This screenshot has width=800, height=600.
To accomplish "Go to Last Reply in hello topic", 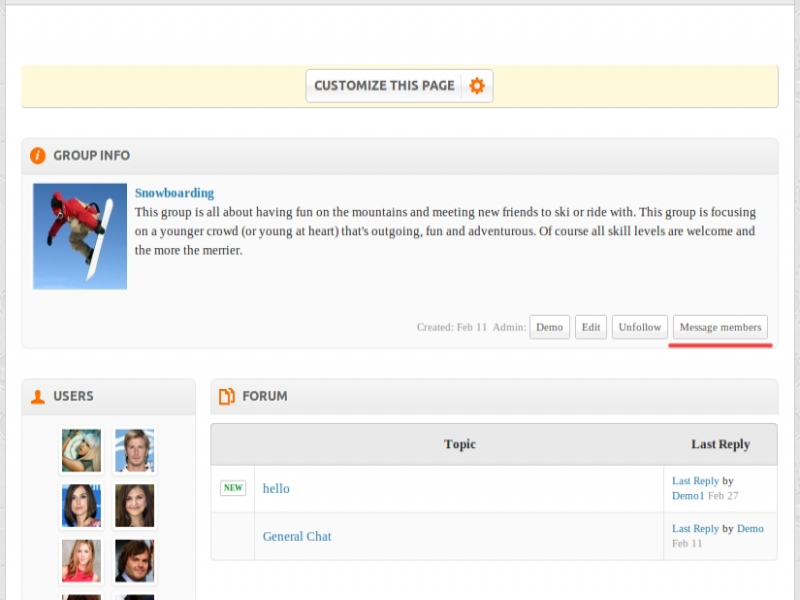I will (x=695, y=481).
